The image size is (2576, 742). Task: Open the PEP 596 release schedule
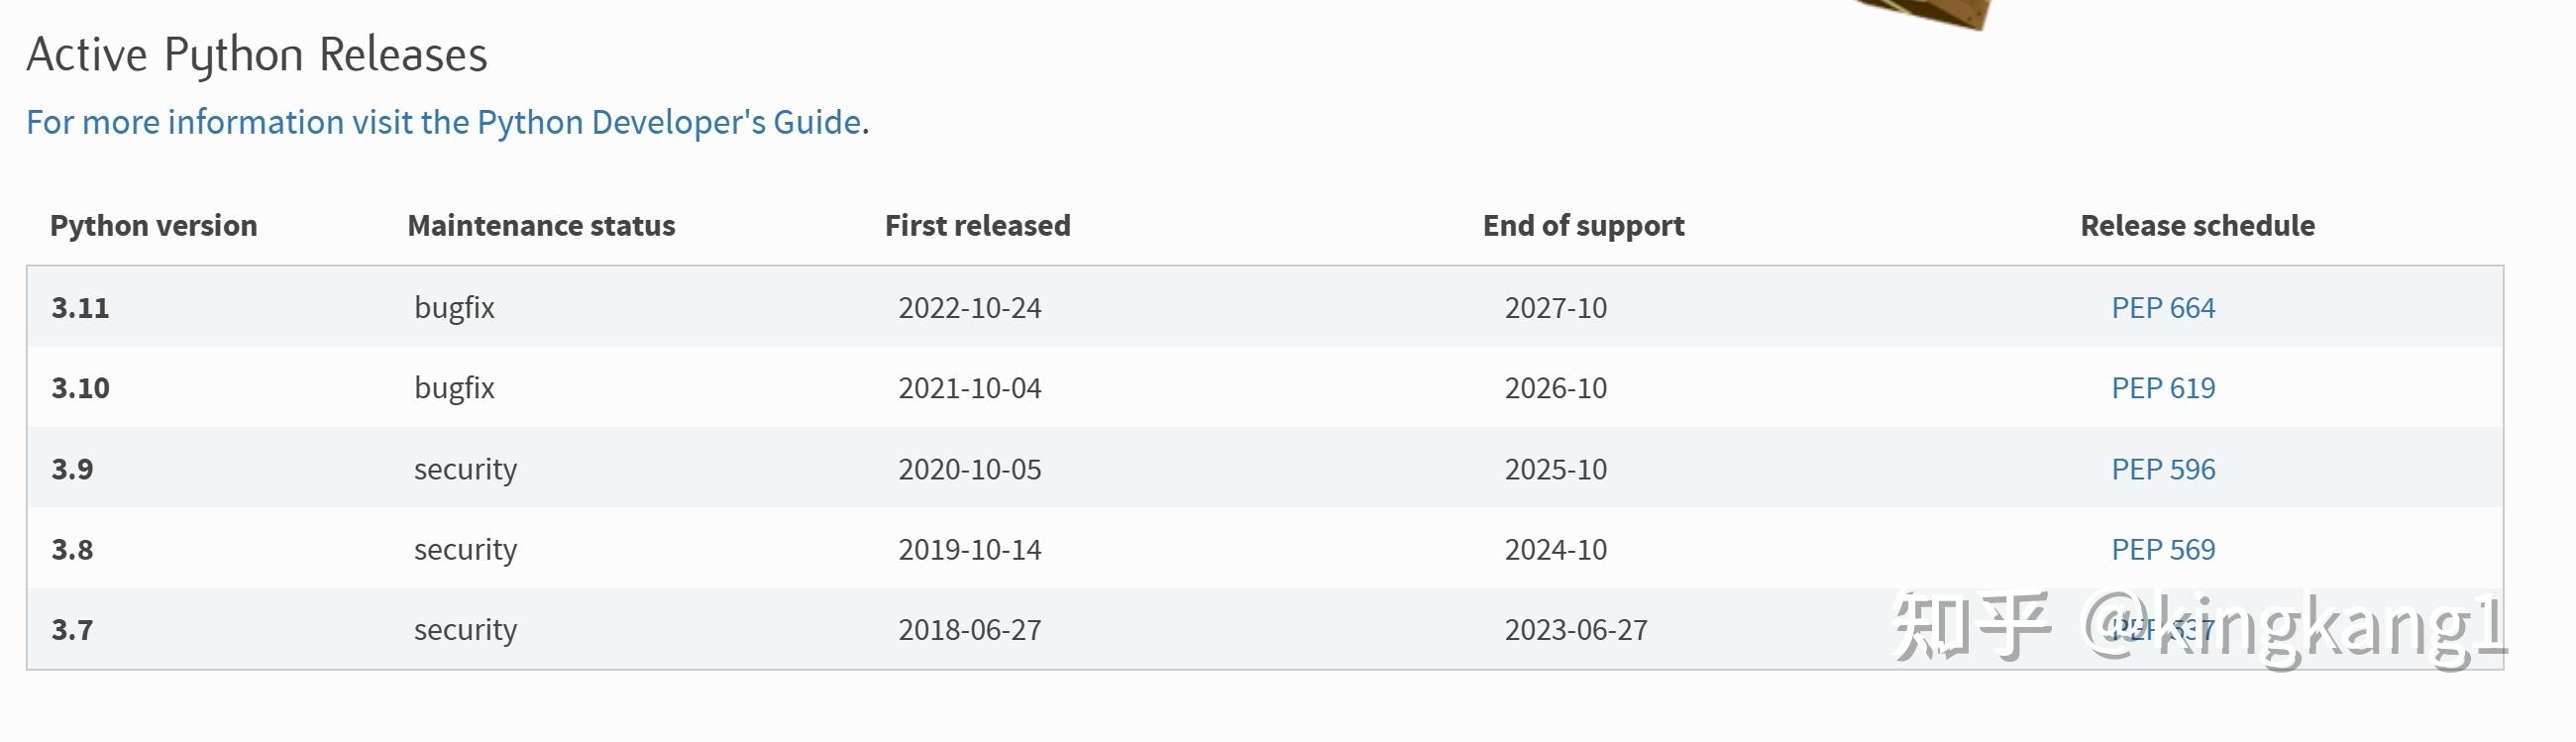2163,469
